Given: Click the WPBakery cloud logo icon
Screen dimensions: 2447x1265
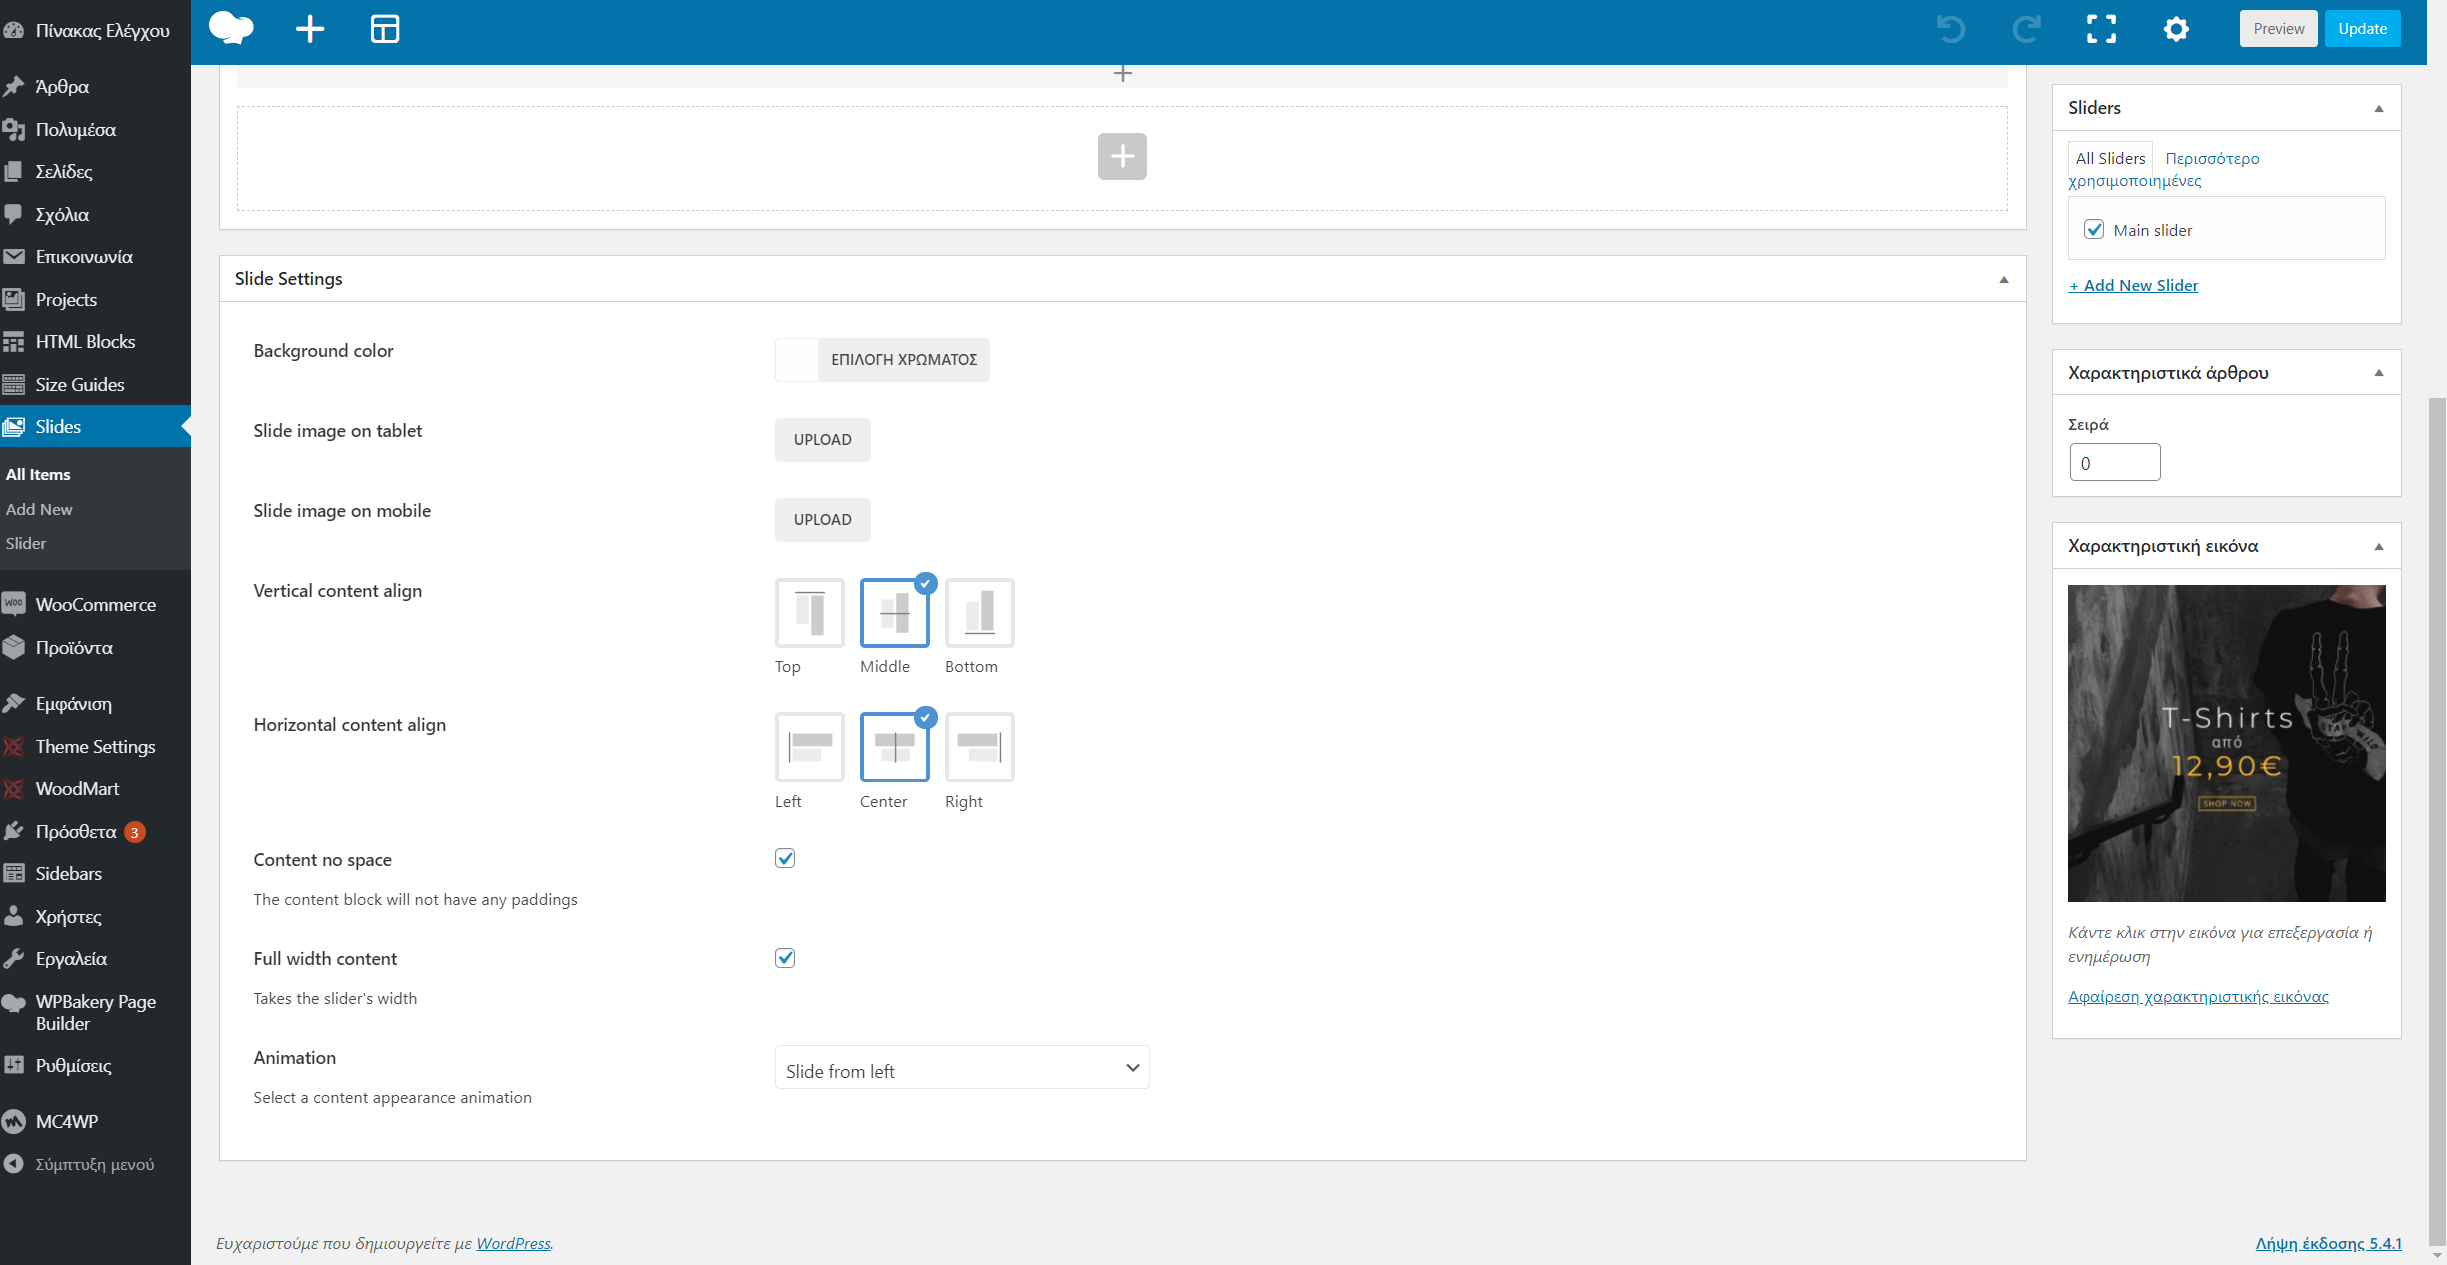Looking at the screenshot, I should click(231, 28).
